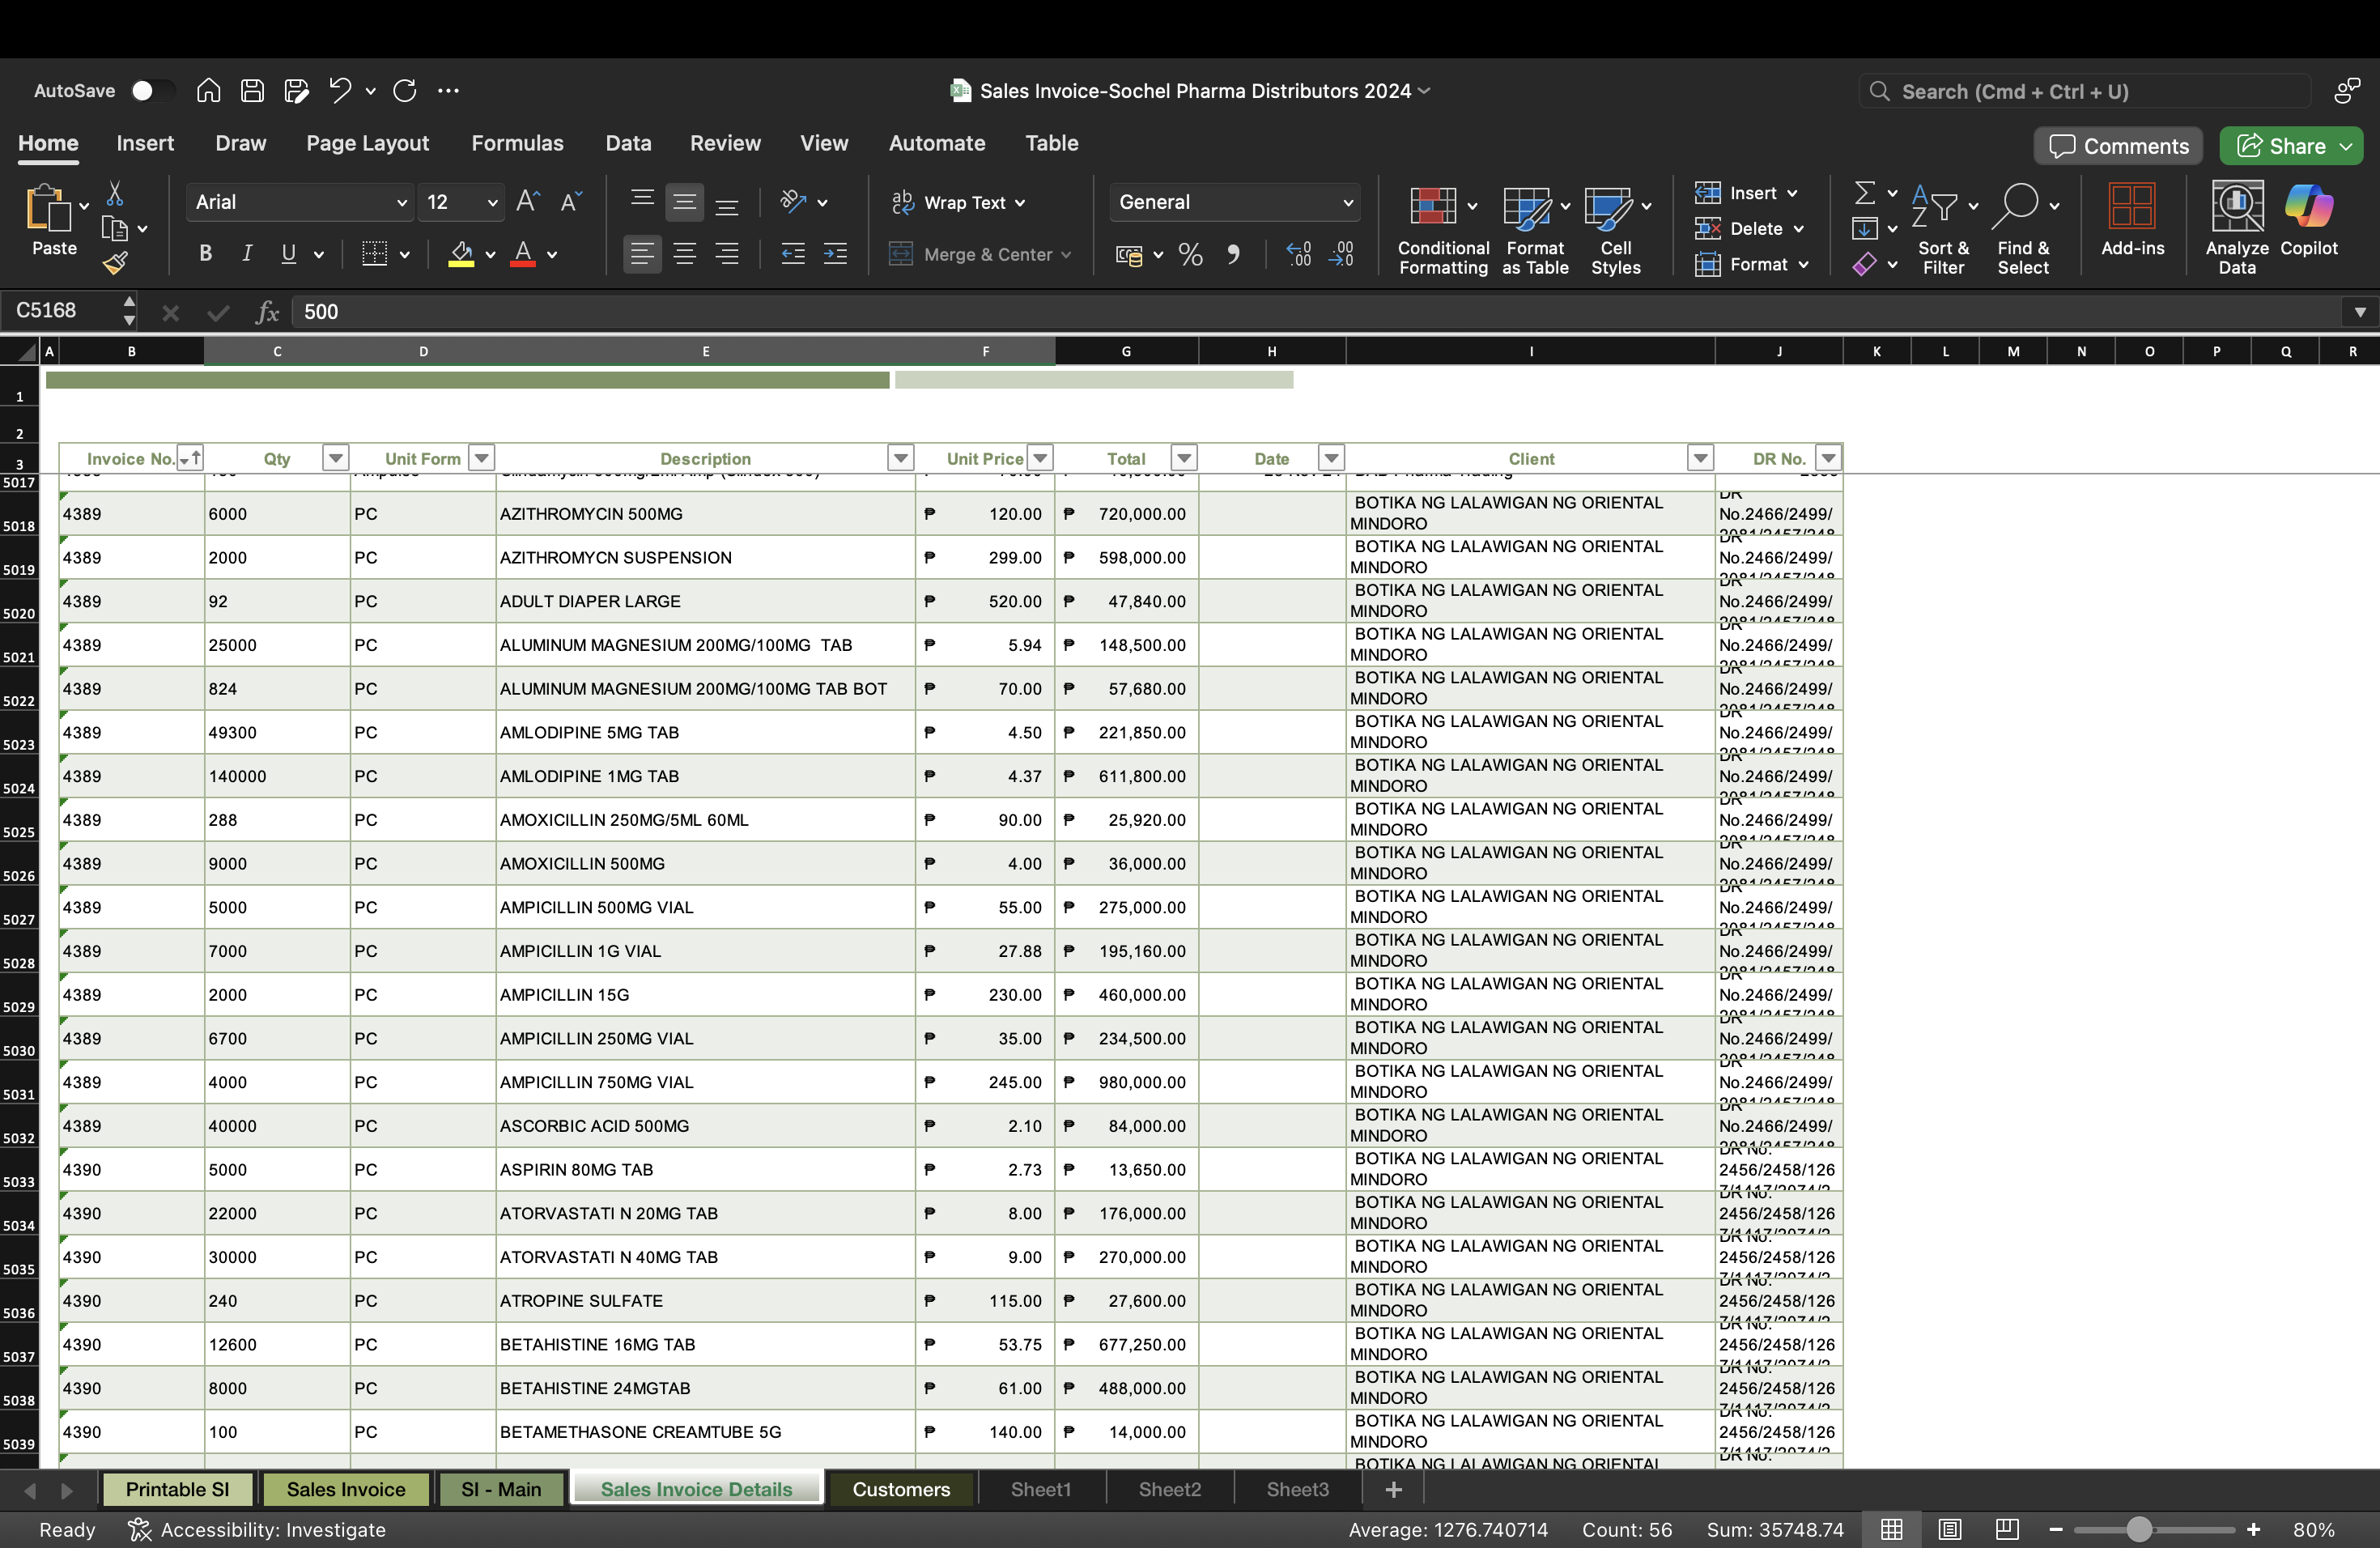Image resolution: width=2380 pixels, height=1548 pixels.
Task: Click Accessibility: Investigate in status bar
Action: tap(258, 1530)
